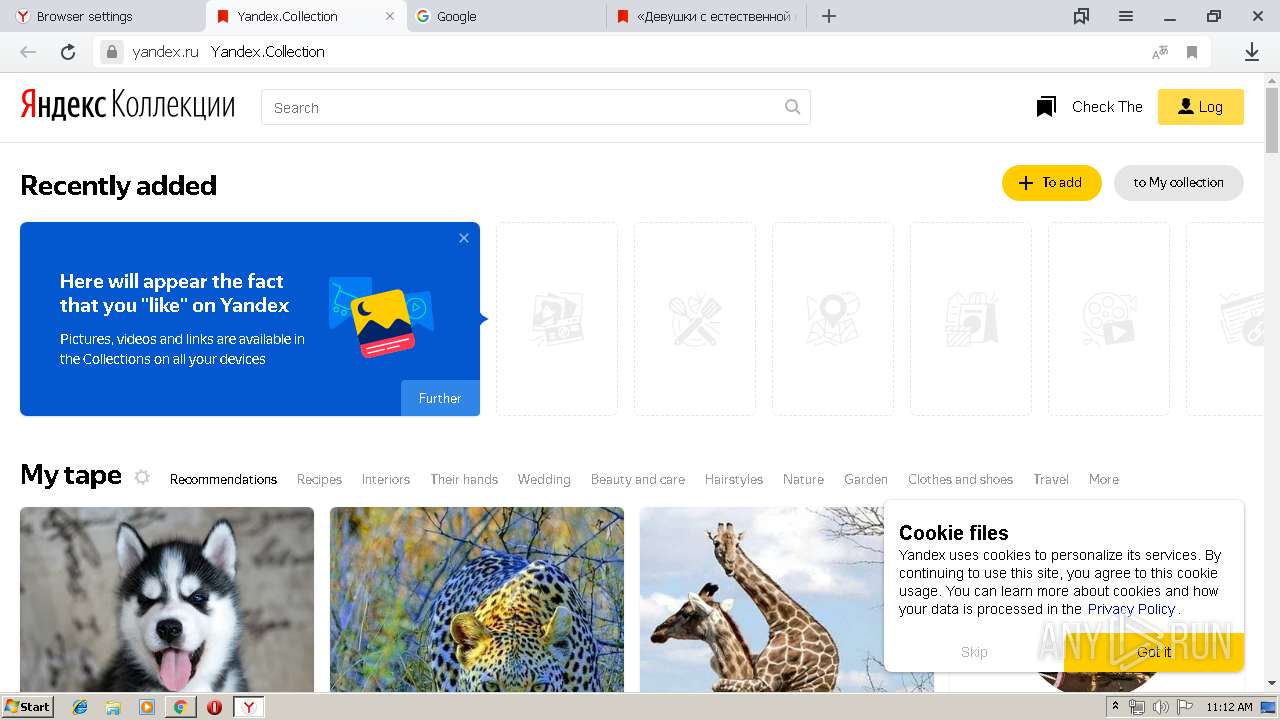Click the film reel placeholder card

[1109, 319]
